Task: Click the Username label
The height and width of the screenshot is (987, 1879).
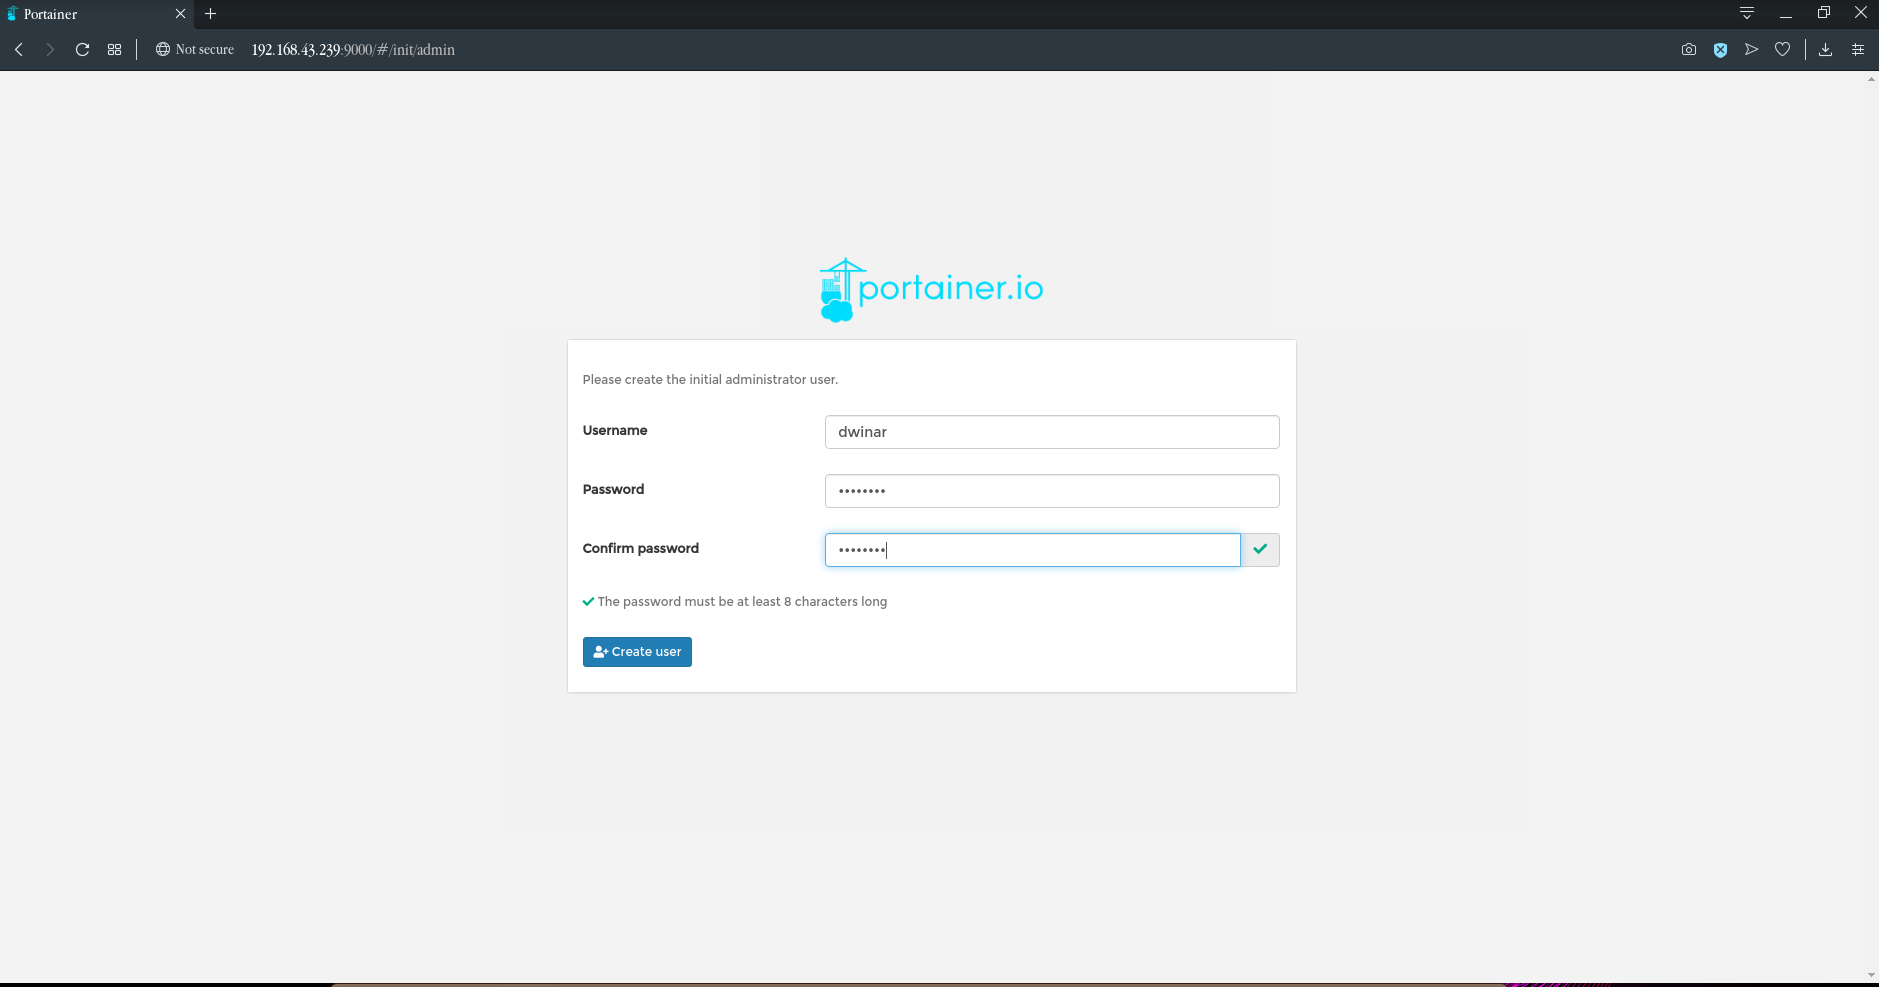Action: pyautogui.click(x=615, y=430)
